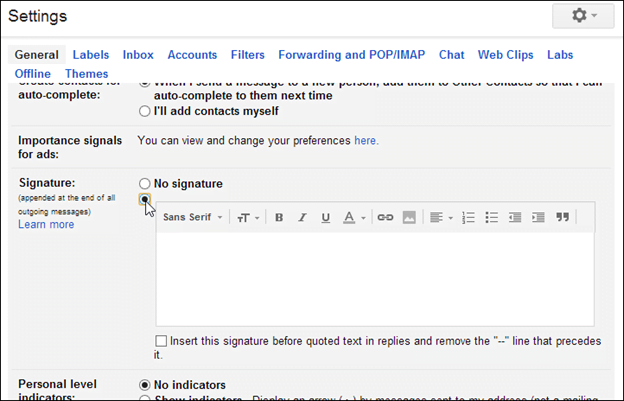This screenshot has height=401, width=624.
Task: Switch to the Labels settings tab
Action: pyautogui.click(x=91, y=55)
